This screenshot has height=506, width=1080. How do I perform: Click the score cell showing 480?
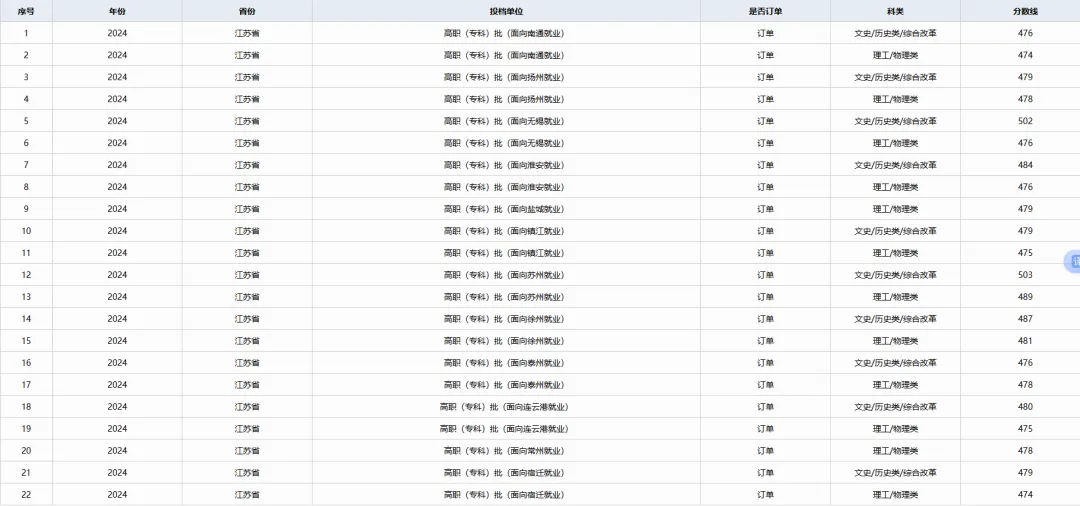(1025, 407)
